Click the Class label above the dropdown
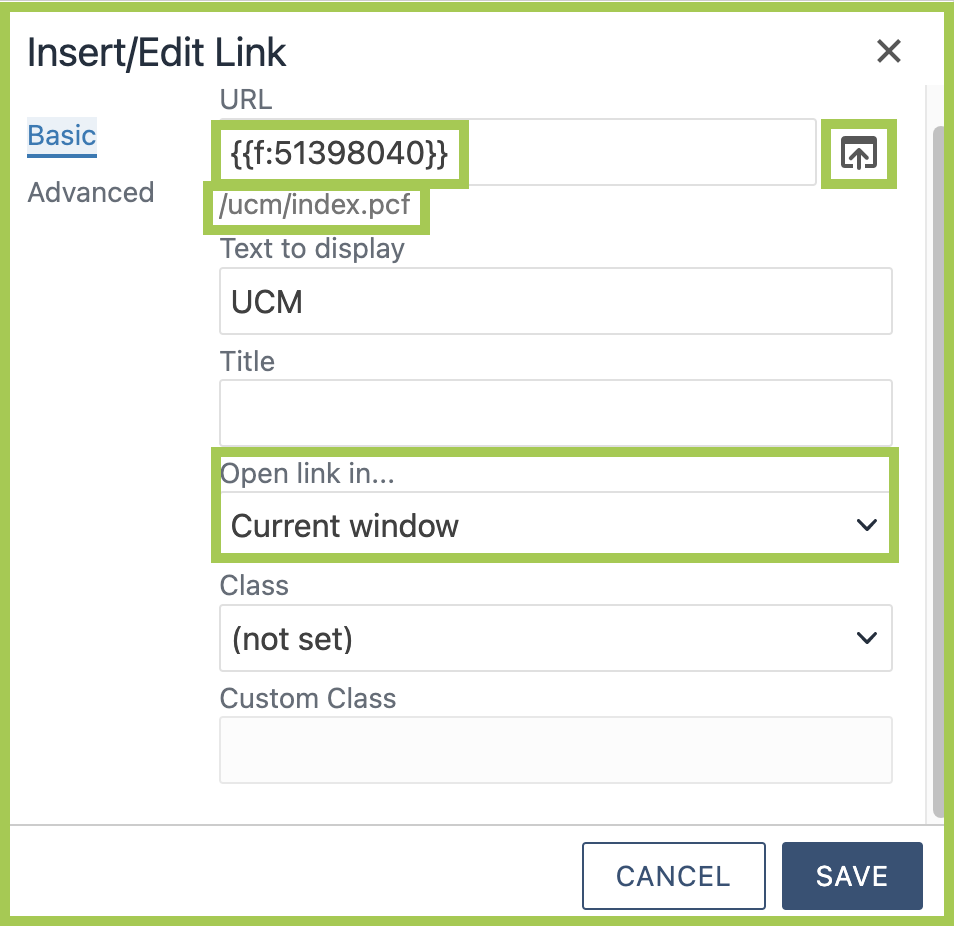The height and width of the screenshot is (926, 954). (254, 585)
